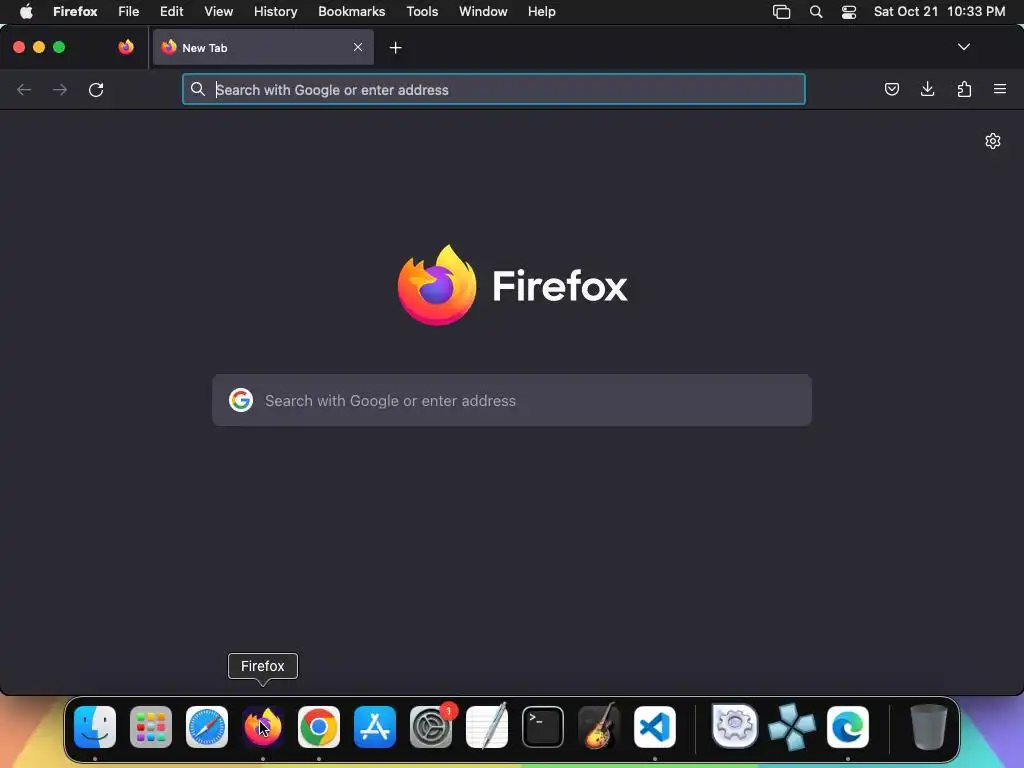Open TextEdit from the Dock
1024x768 pixels.
click(487, 727)
